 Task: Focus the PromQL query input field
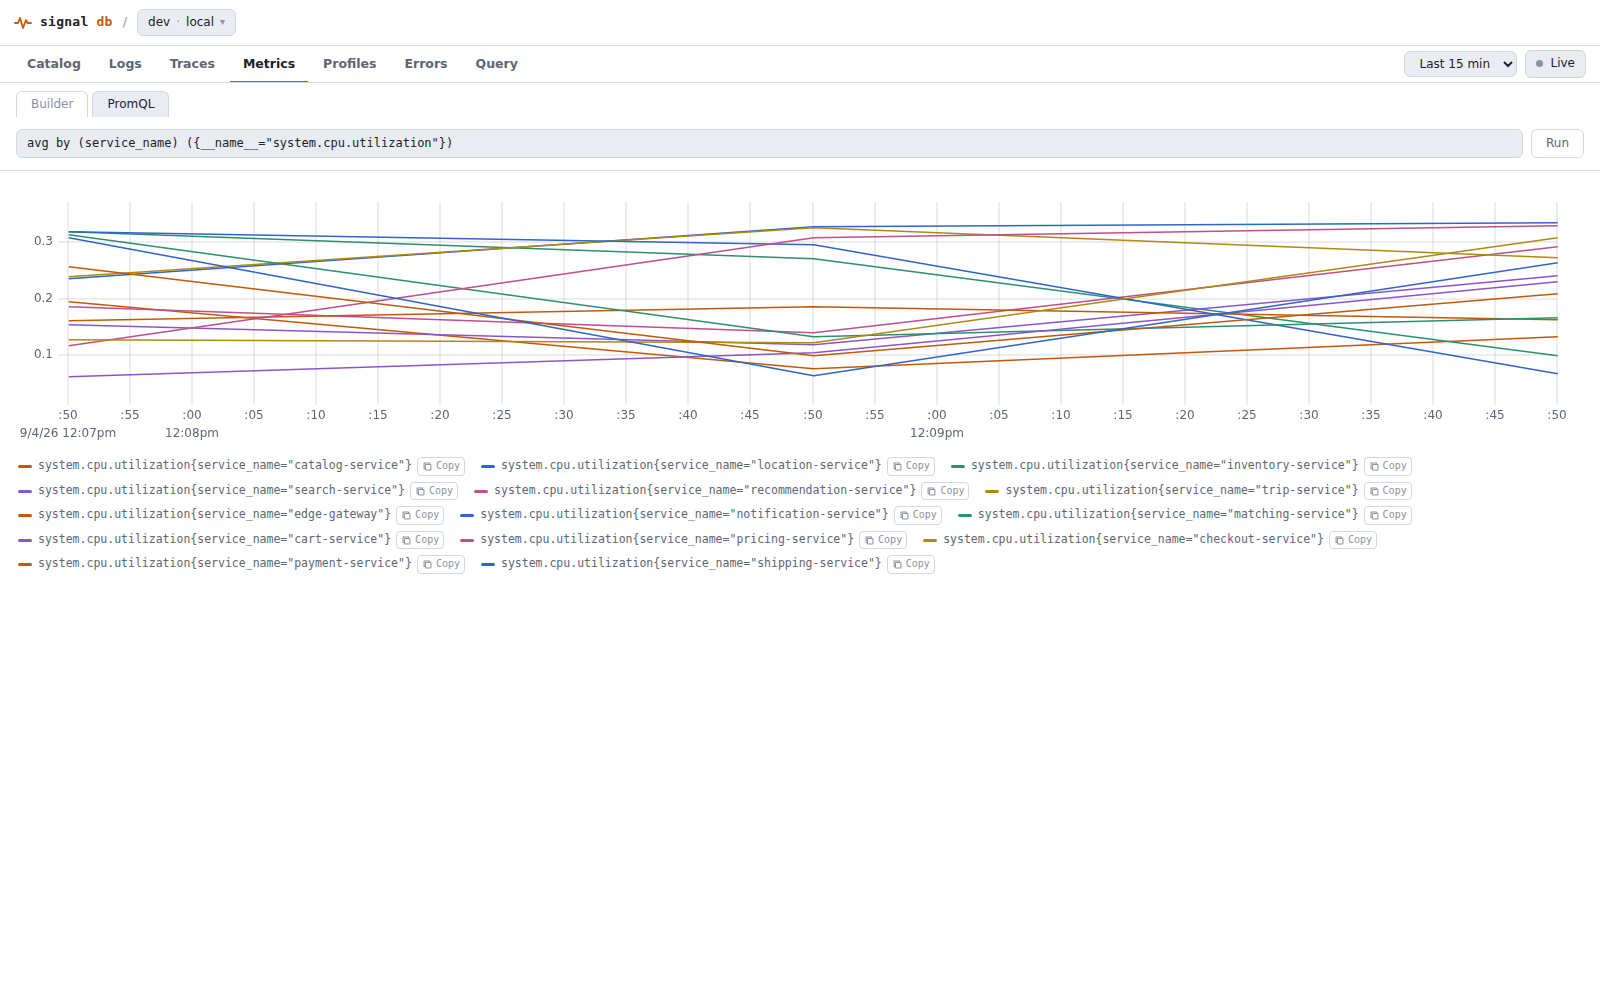click(x=769, y=143)
